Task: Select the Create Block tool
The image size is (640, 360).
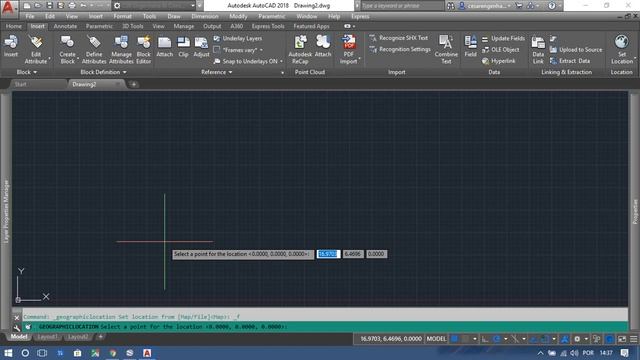Action: point(67,49)
